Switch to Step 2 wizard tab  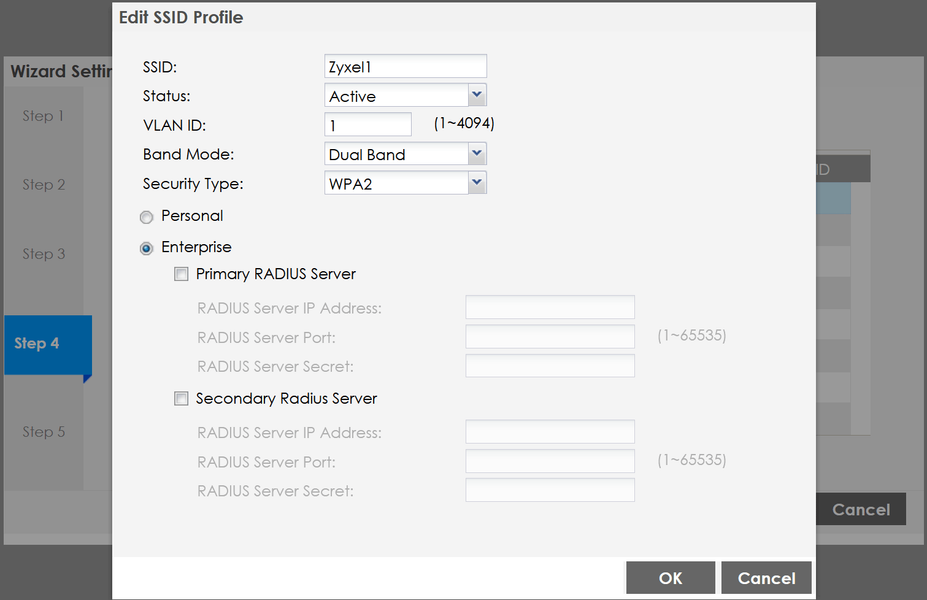pyautogui.click(x=44, y=185)
